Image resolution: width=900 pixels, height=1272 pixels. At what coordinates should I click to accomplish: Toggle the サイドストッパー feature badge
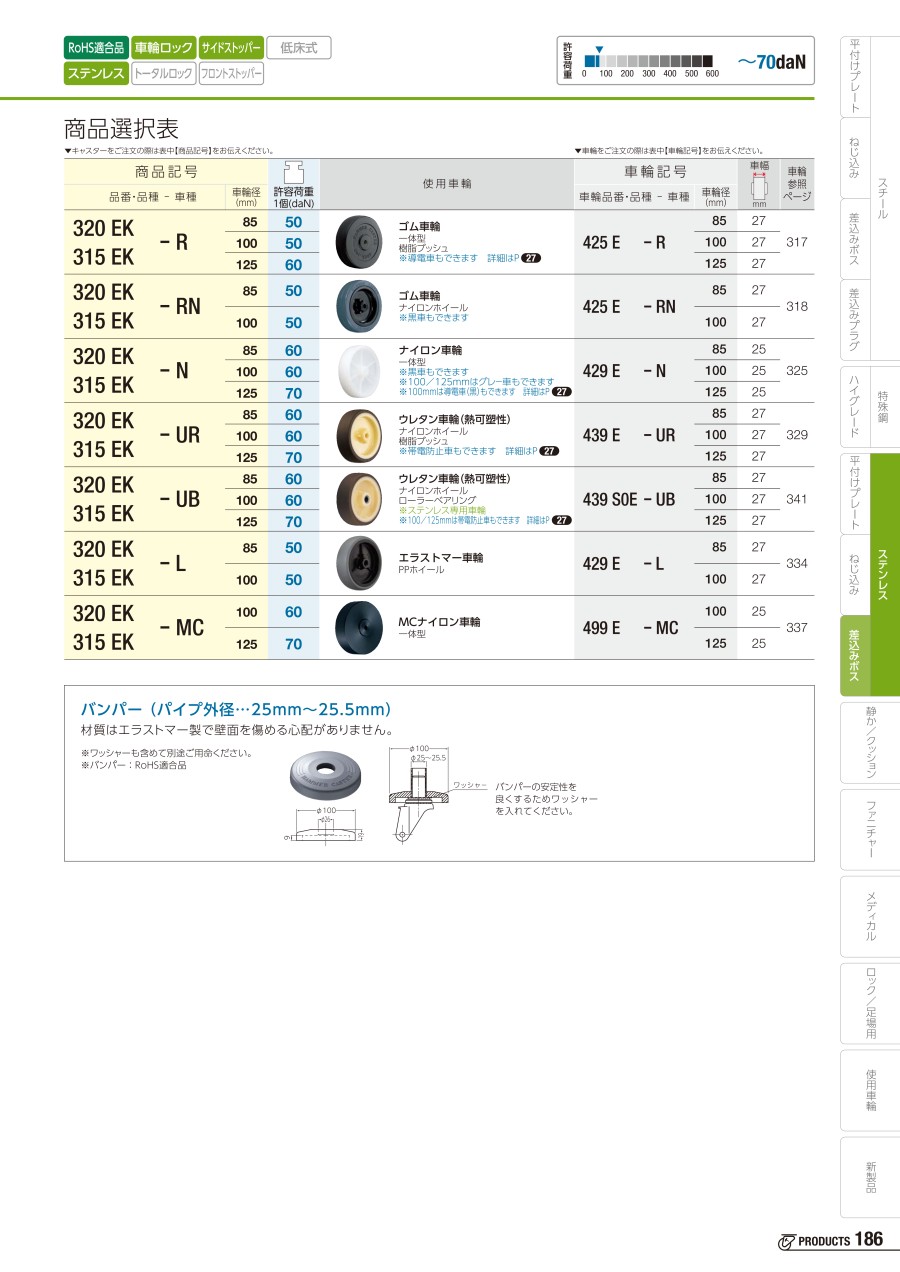click(x=231, y=47)
